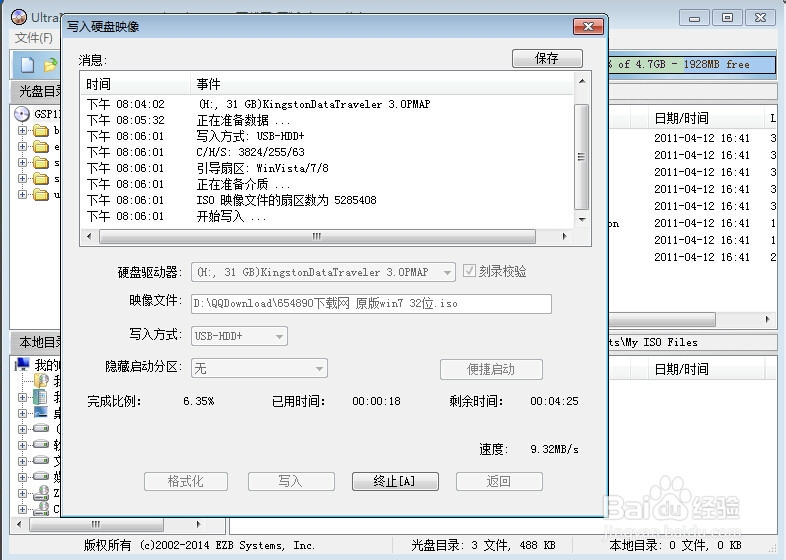Expand the Z optical drive node
The width and height of the screenshot is (786, 560).
click(23, 493)
